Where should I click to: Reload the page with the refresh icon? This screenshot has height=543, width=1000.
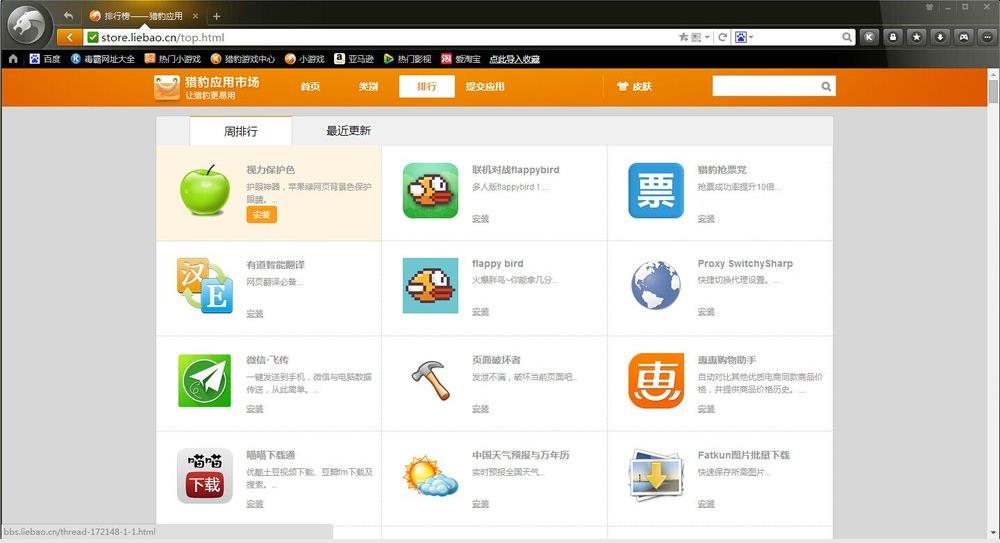tap(723, 38)
